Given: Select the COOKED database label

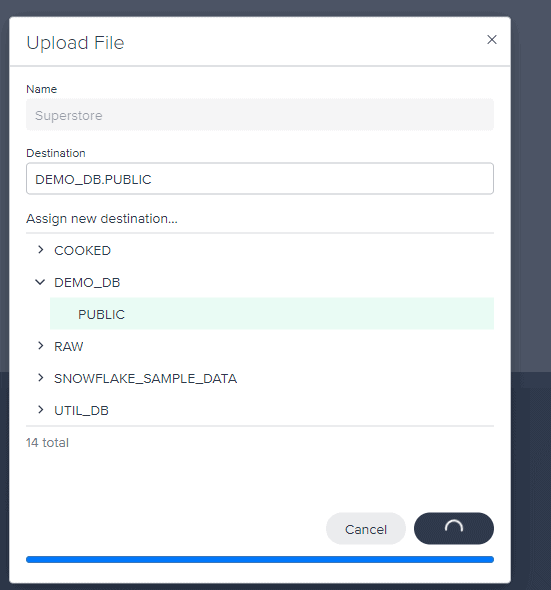Looking at the screenshot, I should click(82, 251).
